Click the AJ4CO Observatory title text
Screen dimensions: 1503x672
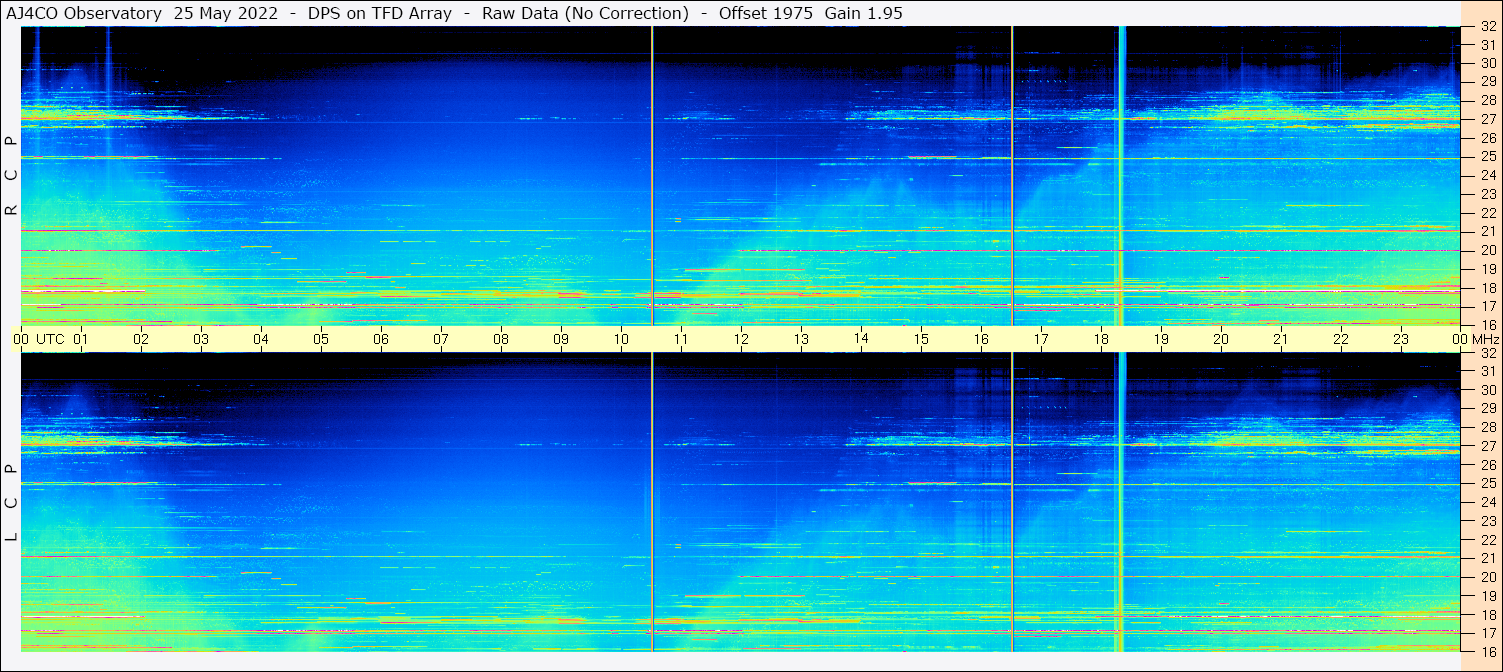(x=84, y=13)
